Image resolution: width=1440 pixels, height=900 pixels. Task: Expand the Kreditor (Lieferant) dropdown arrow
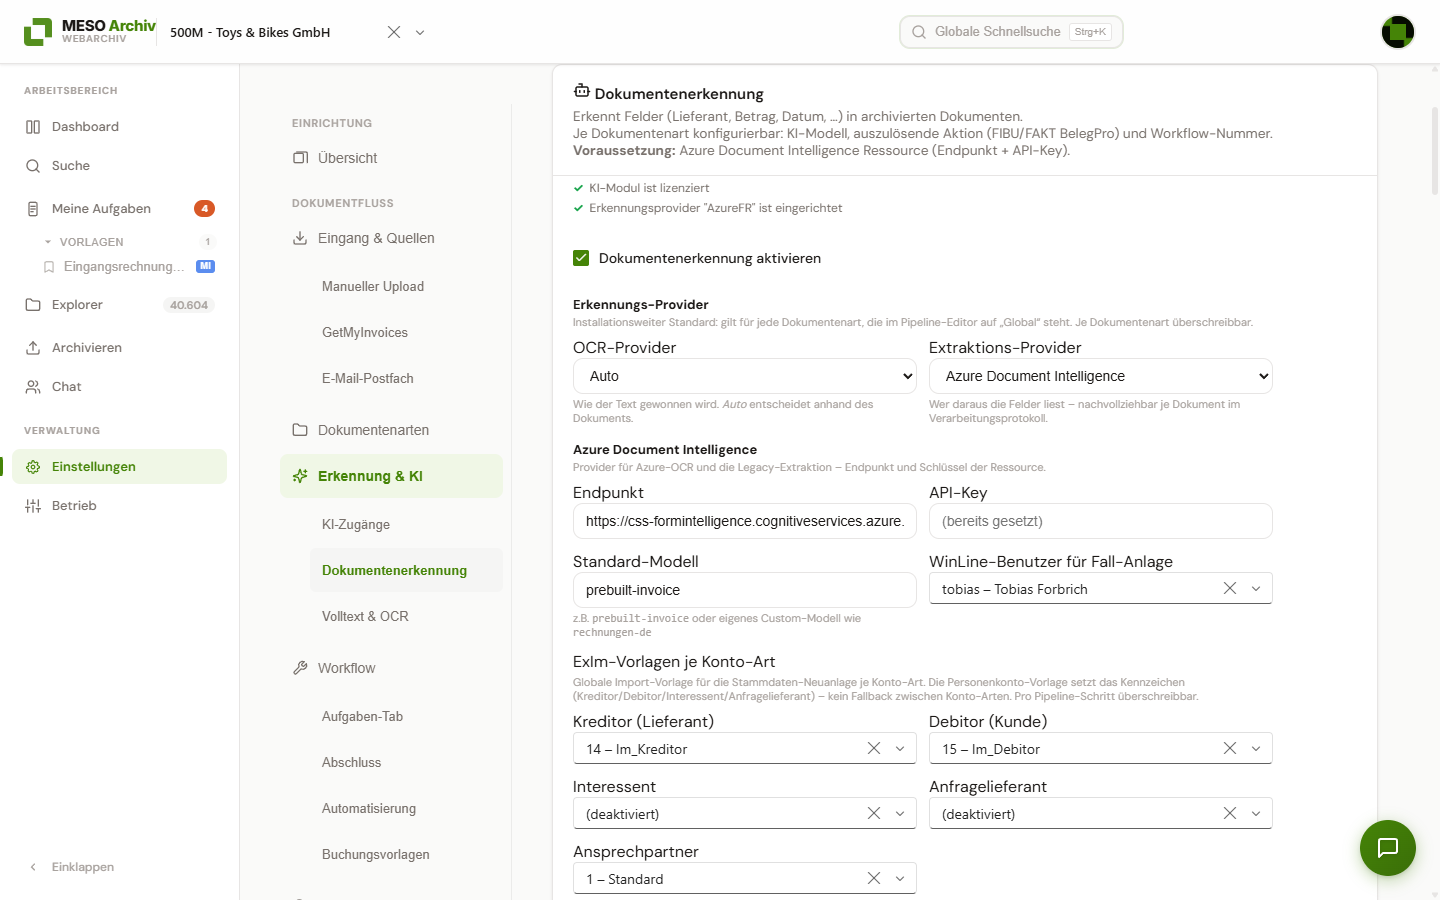click(x=900, y=749)
